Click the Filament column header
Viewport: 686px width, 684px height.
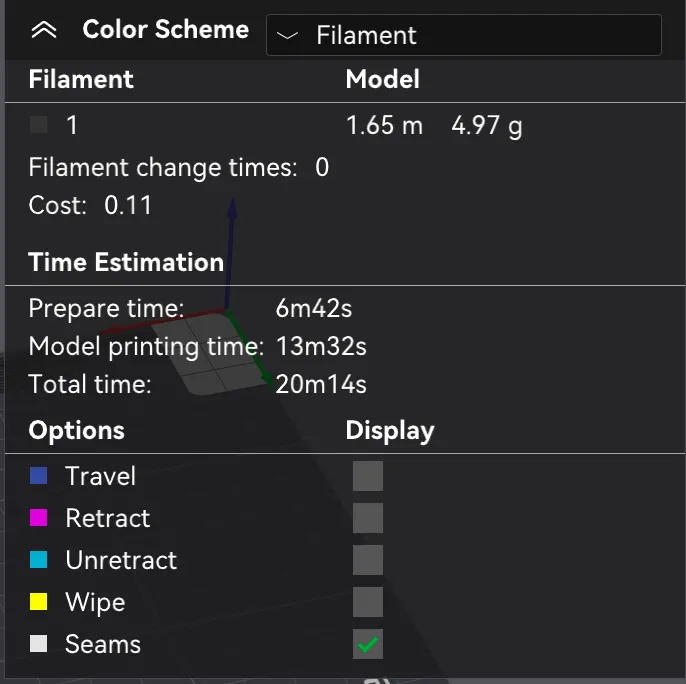coord(81,79)
